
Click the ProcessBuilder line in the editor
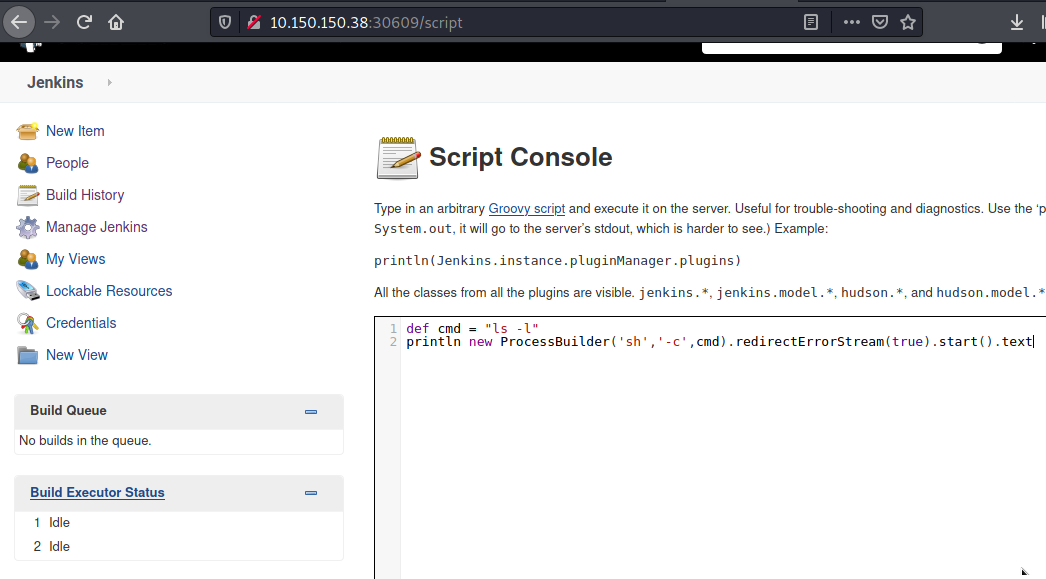point(720,342)
